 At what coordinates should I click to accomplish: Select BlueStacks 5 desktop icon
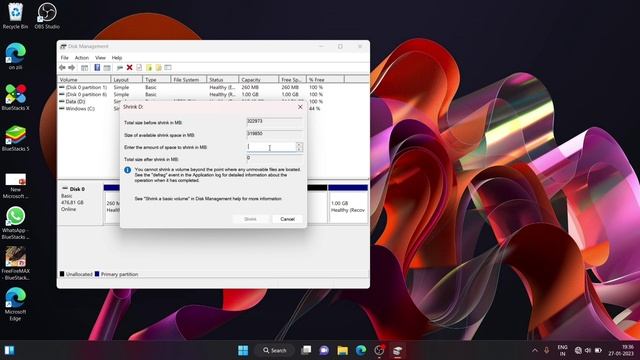[16, 138]
